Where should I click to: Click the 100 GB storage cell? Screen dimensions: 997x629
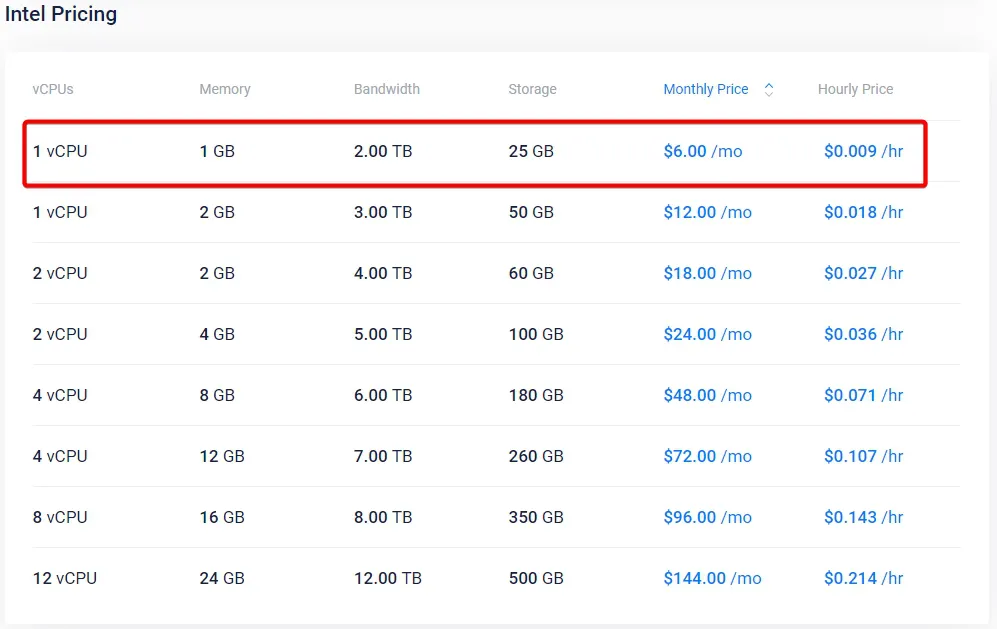[536, 335]
